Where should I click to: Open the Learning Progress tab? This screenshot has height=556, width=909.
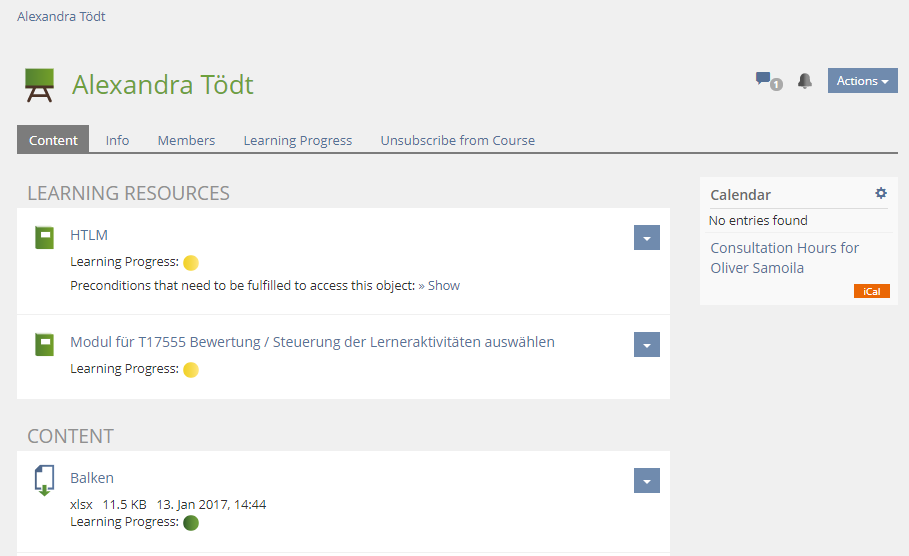pyautogui.click(x=298, y=140)
